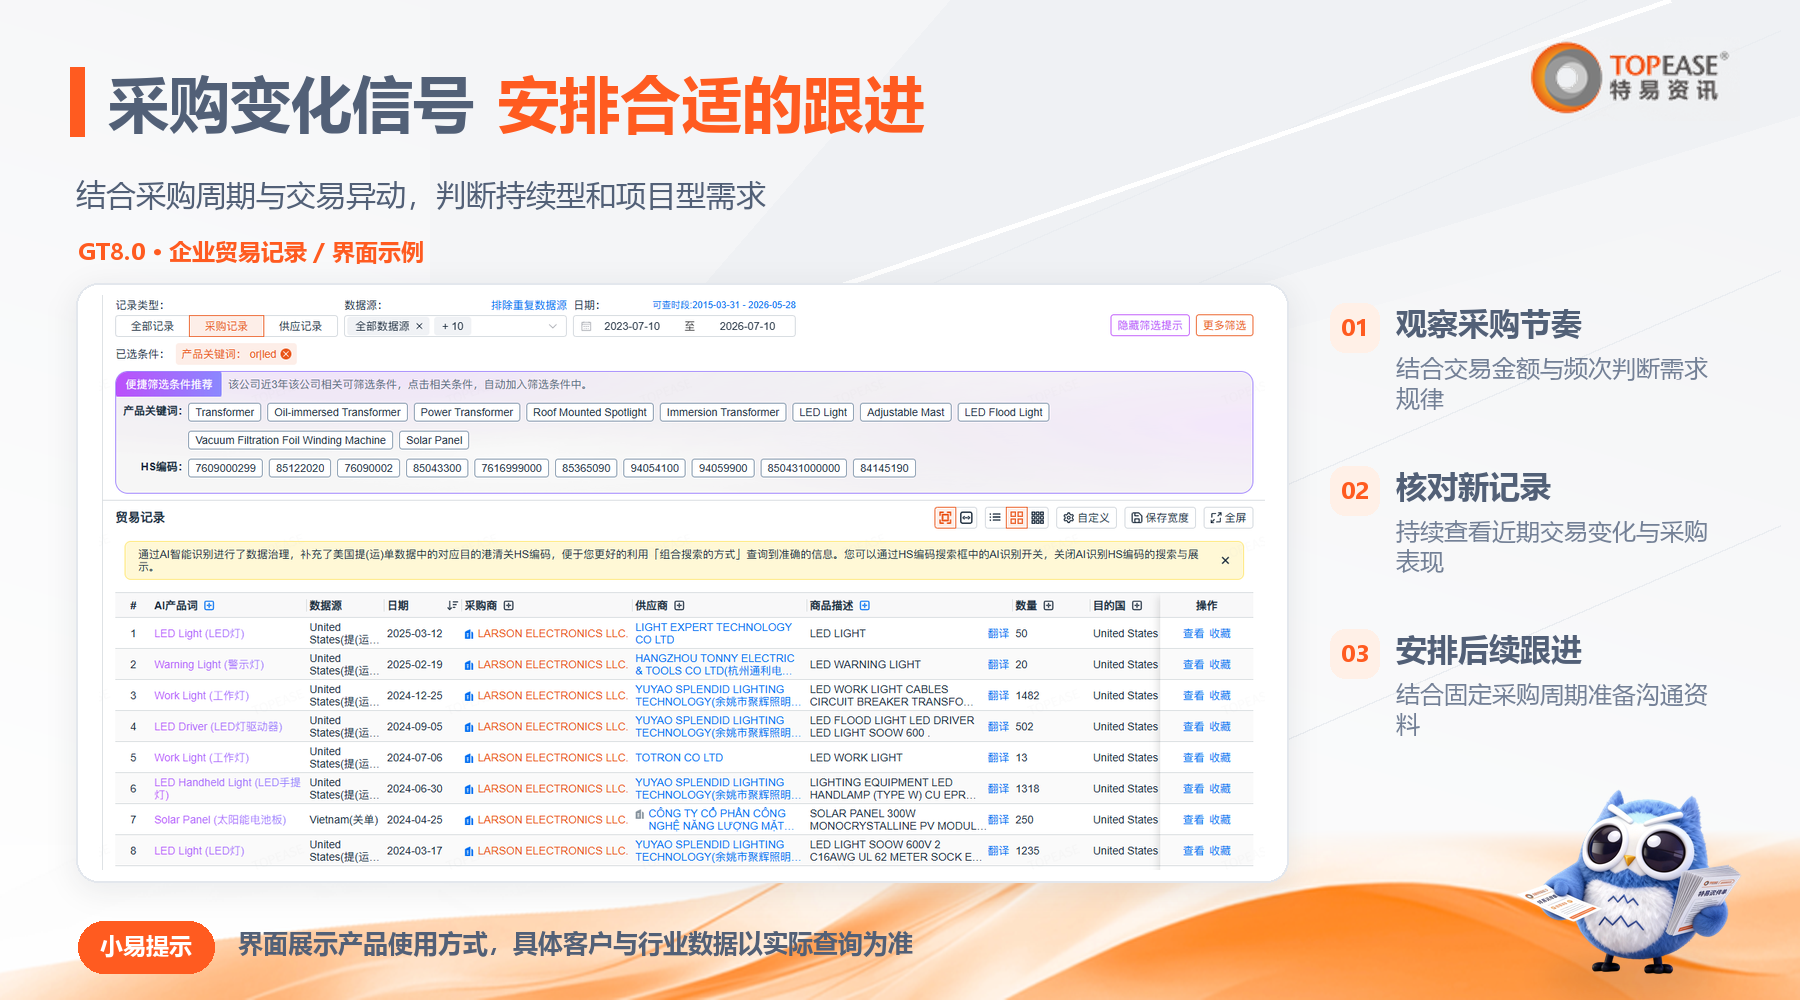Click the 隐藏筛选提示 button
The image size is (1800, 1000).
click(x=1150, y=325)
